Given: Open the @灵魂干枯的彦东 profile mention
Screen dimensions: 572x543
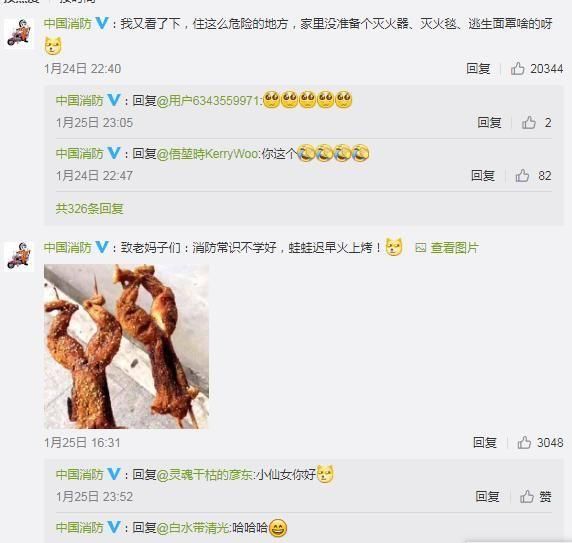Looking at the screenshot, I should click(x=204, y=474).
